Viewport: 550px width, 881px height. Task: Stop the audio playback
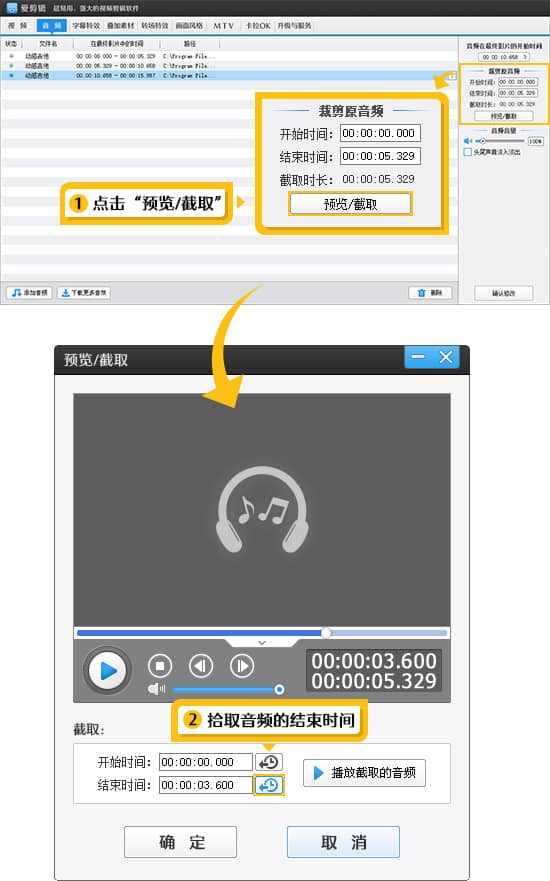[x=160, y=666]
